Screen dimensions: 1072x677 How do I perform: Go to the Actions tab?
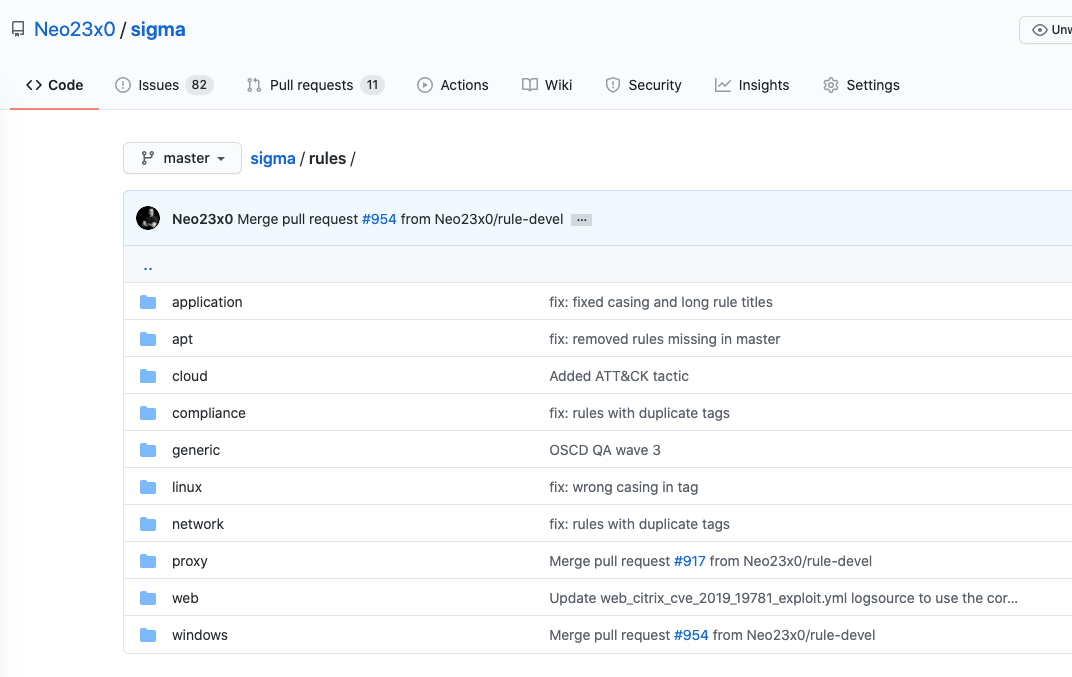[x=453, y=85]
